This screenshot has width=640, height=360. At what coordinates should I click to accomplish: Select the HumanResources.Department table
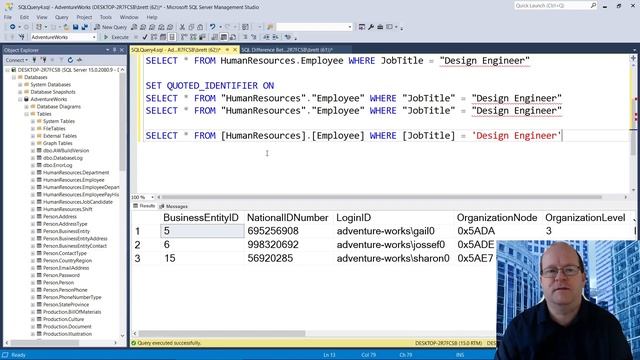(x=76, y=173)
